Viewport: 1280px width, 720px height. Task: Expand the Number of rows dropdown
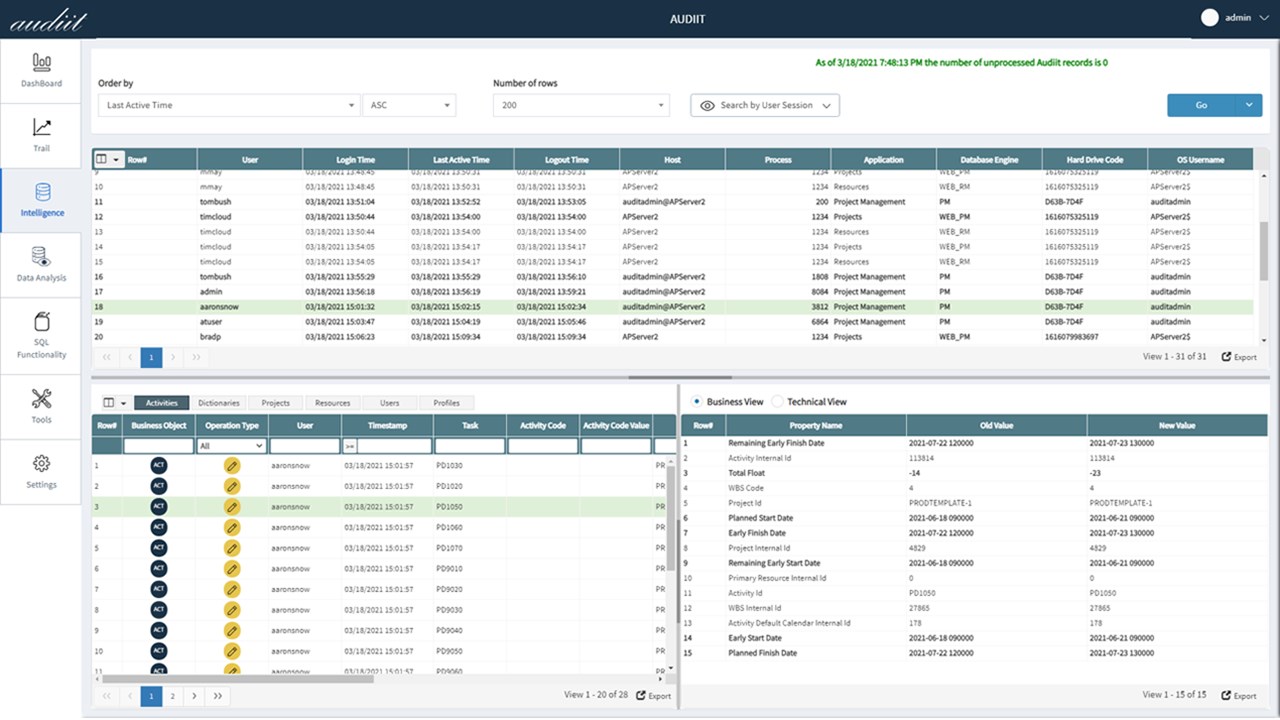pyautogui.click(x=581, y=105)
